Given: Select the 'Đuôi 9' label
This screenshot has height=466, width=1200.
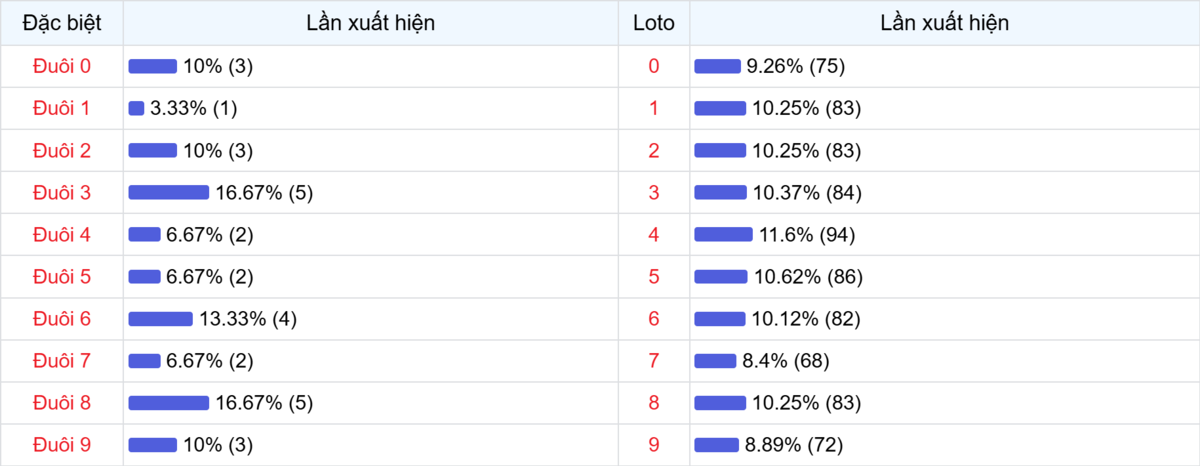Looking at the screenshot, I should coord(62,445).
